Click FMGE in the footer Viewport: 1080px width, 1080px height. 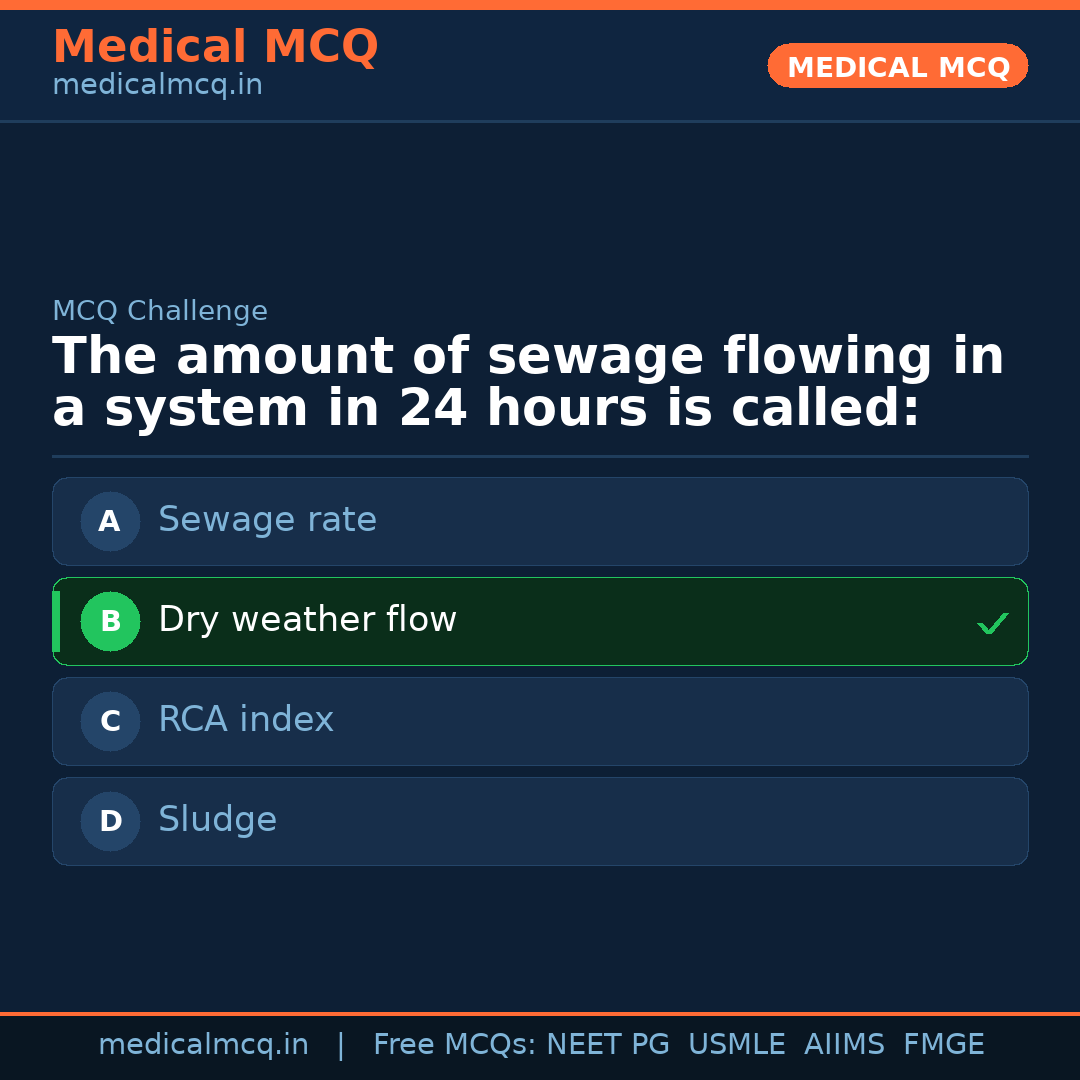tap(943, 1045)
